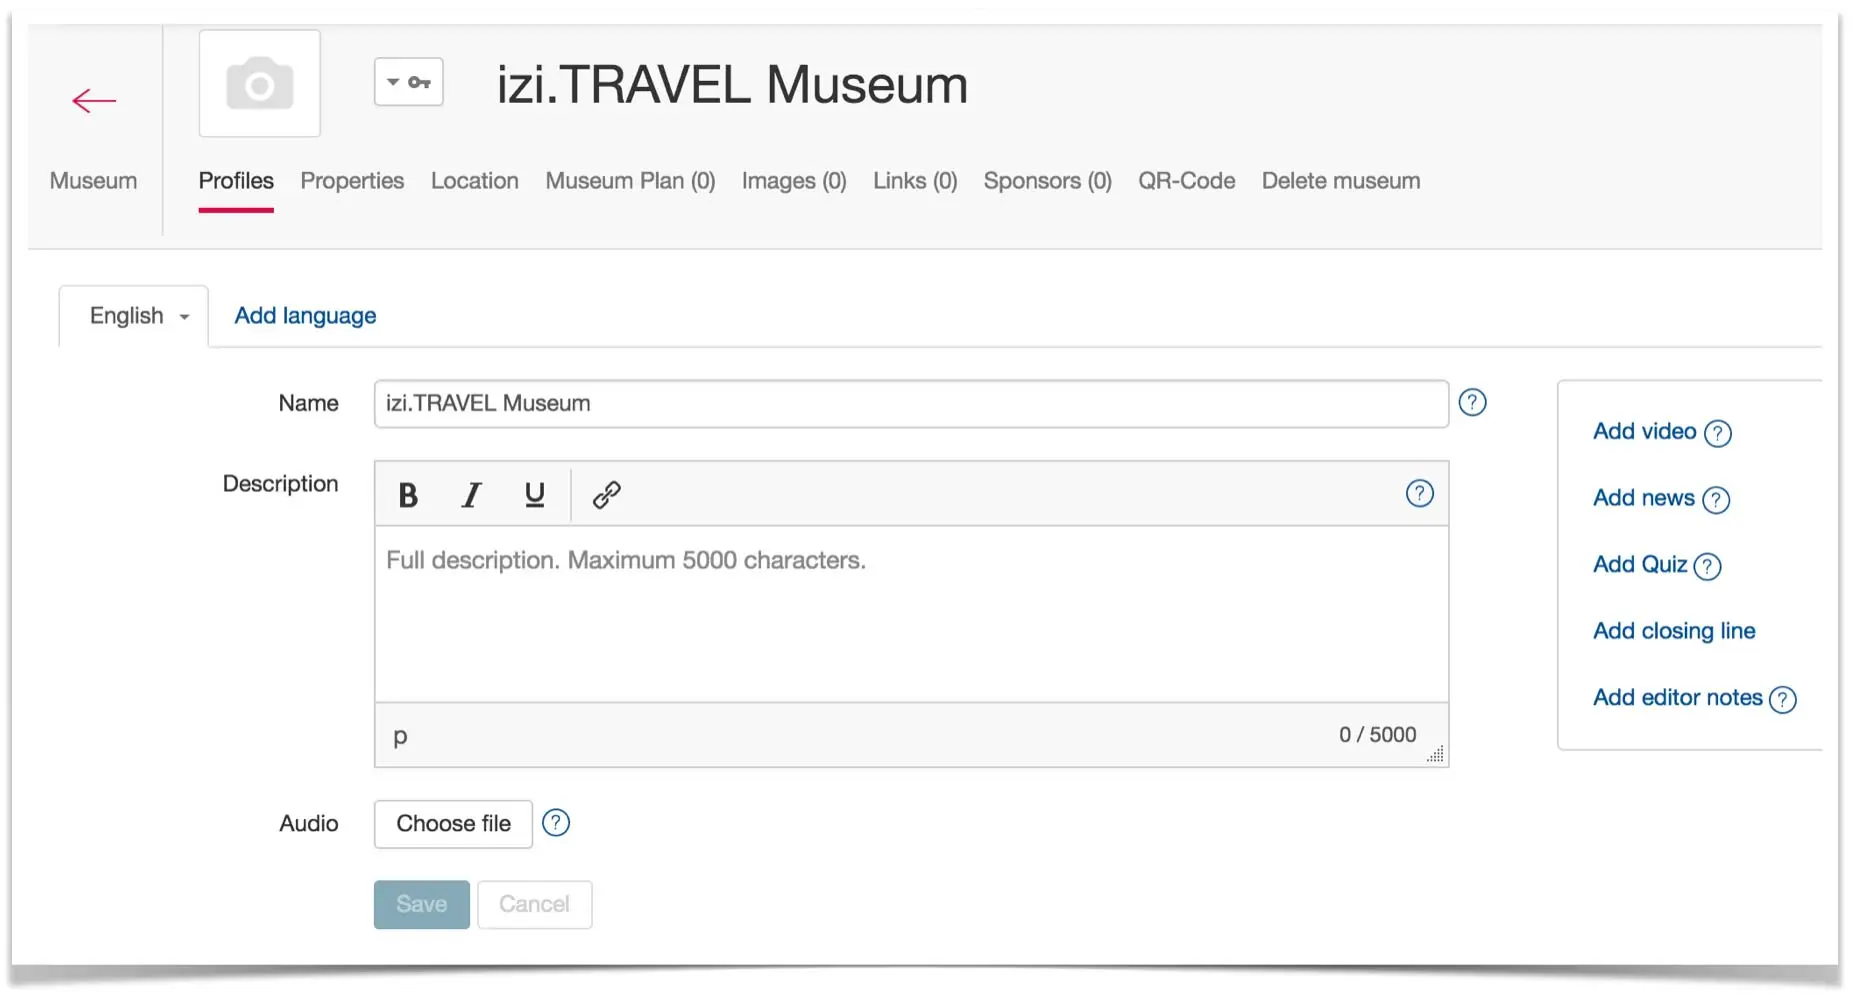Screen dimensions: 1852x996
Task: Open the key access dropdown
Action: (409, 82)
